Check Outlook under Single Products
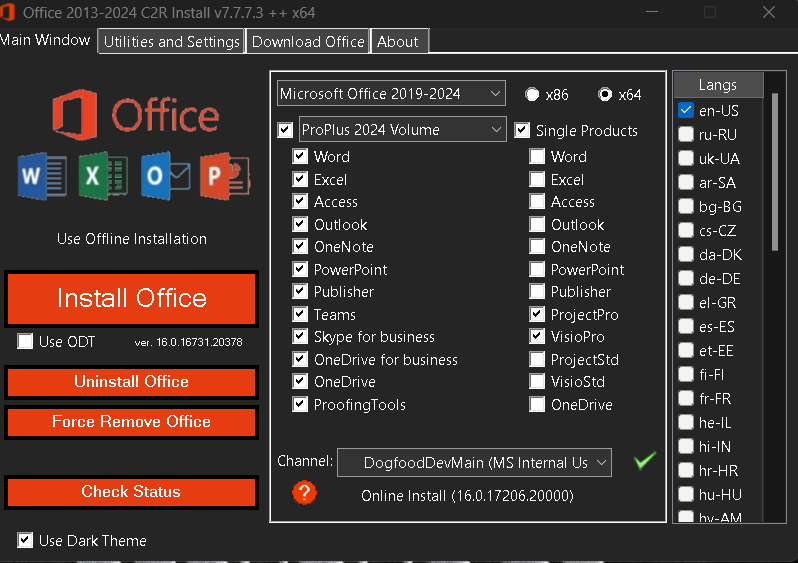 point(537,224)
